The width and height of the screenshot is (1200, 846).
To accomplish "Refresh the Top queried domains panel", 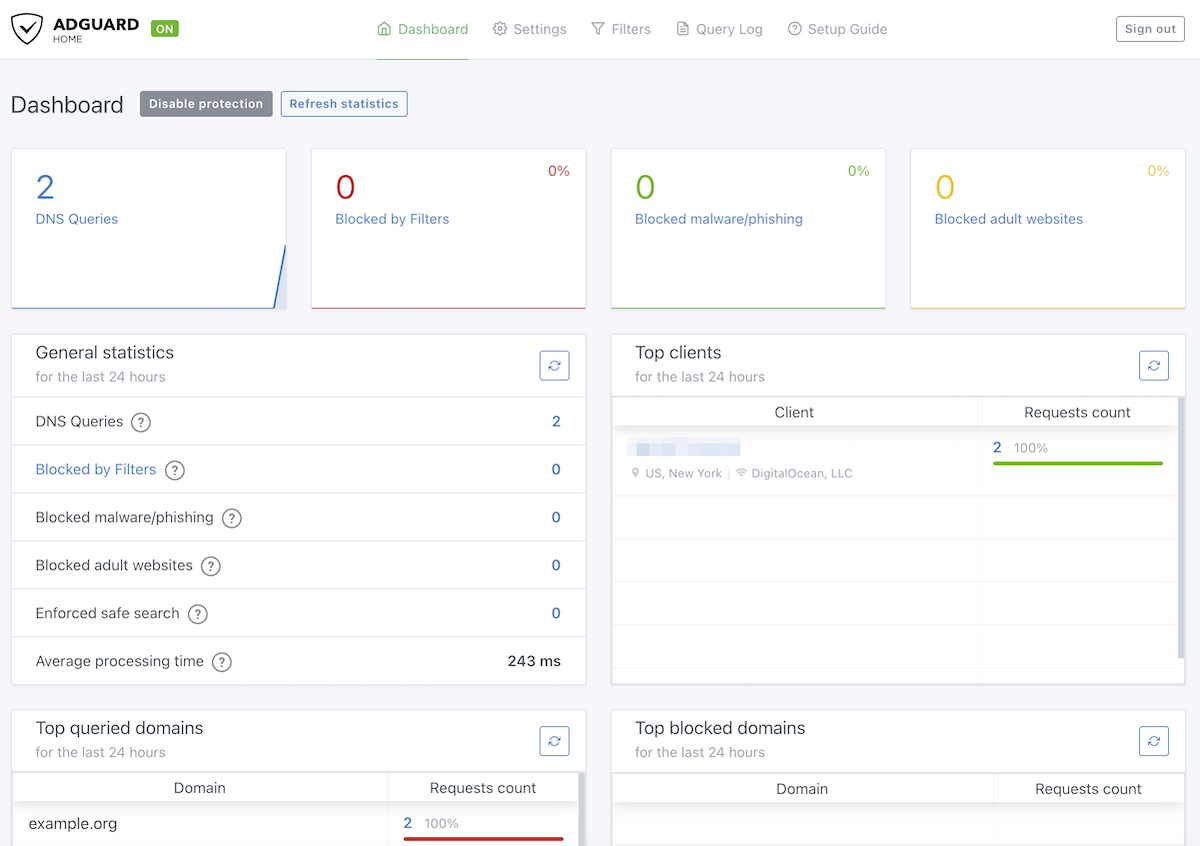I will 554,741.
